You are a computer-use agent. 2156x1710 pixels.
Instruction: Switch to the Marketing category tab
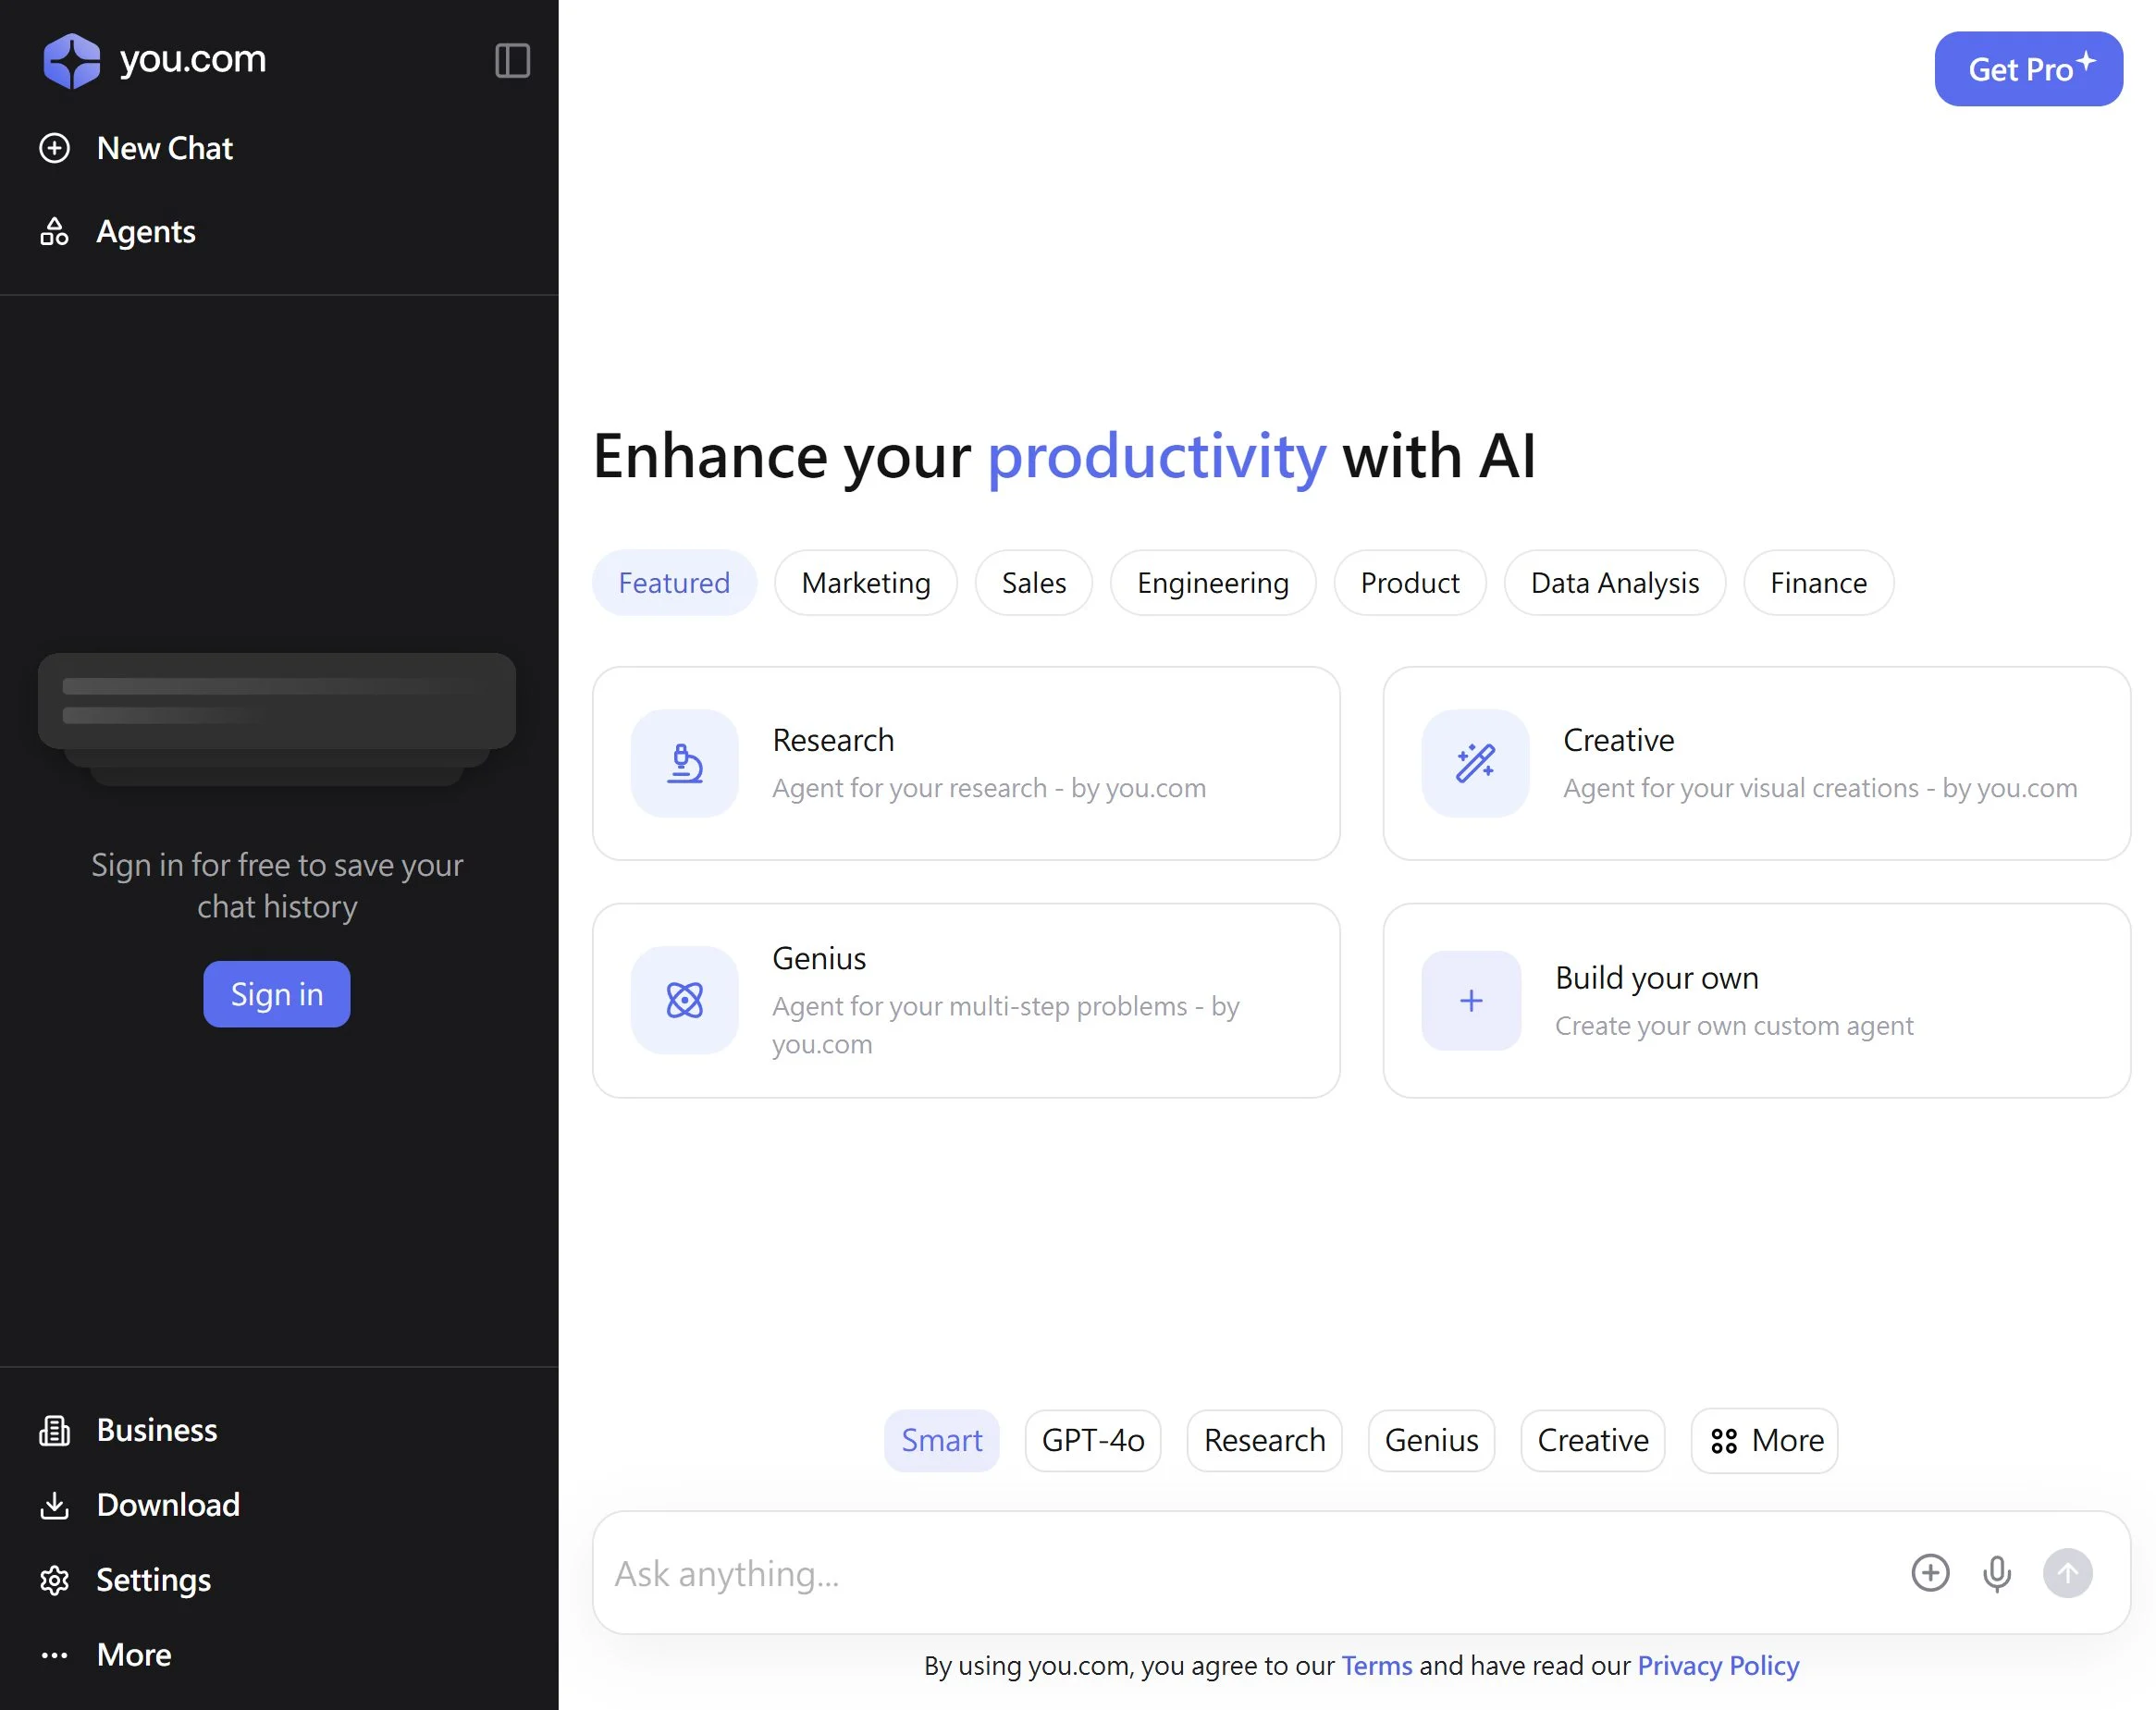tap(866, 583)
